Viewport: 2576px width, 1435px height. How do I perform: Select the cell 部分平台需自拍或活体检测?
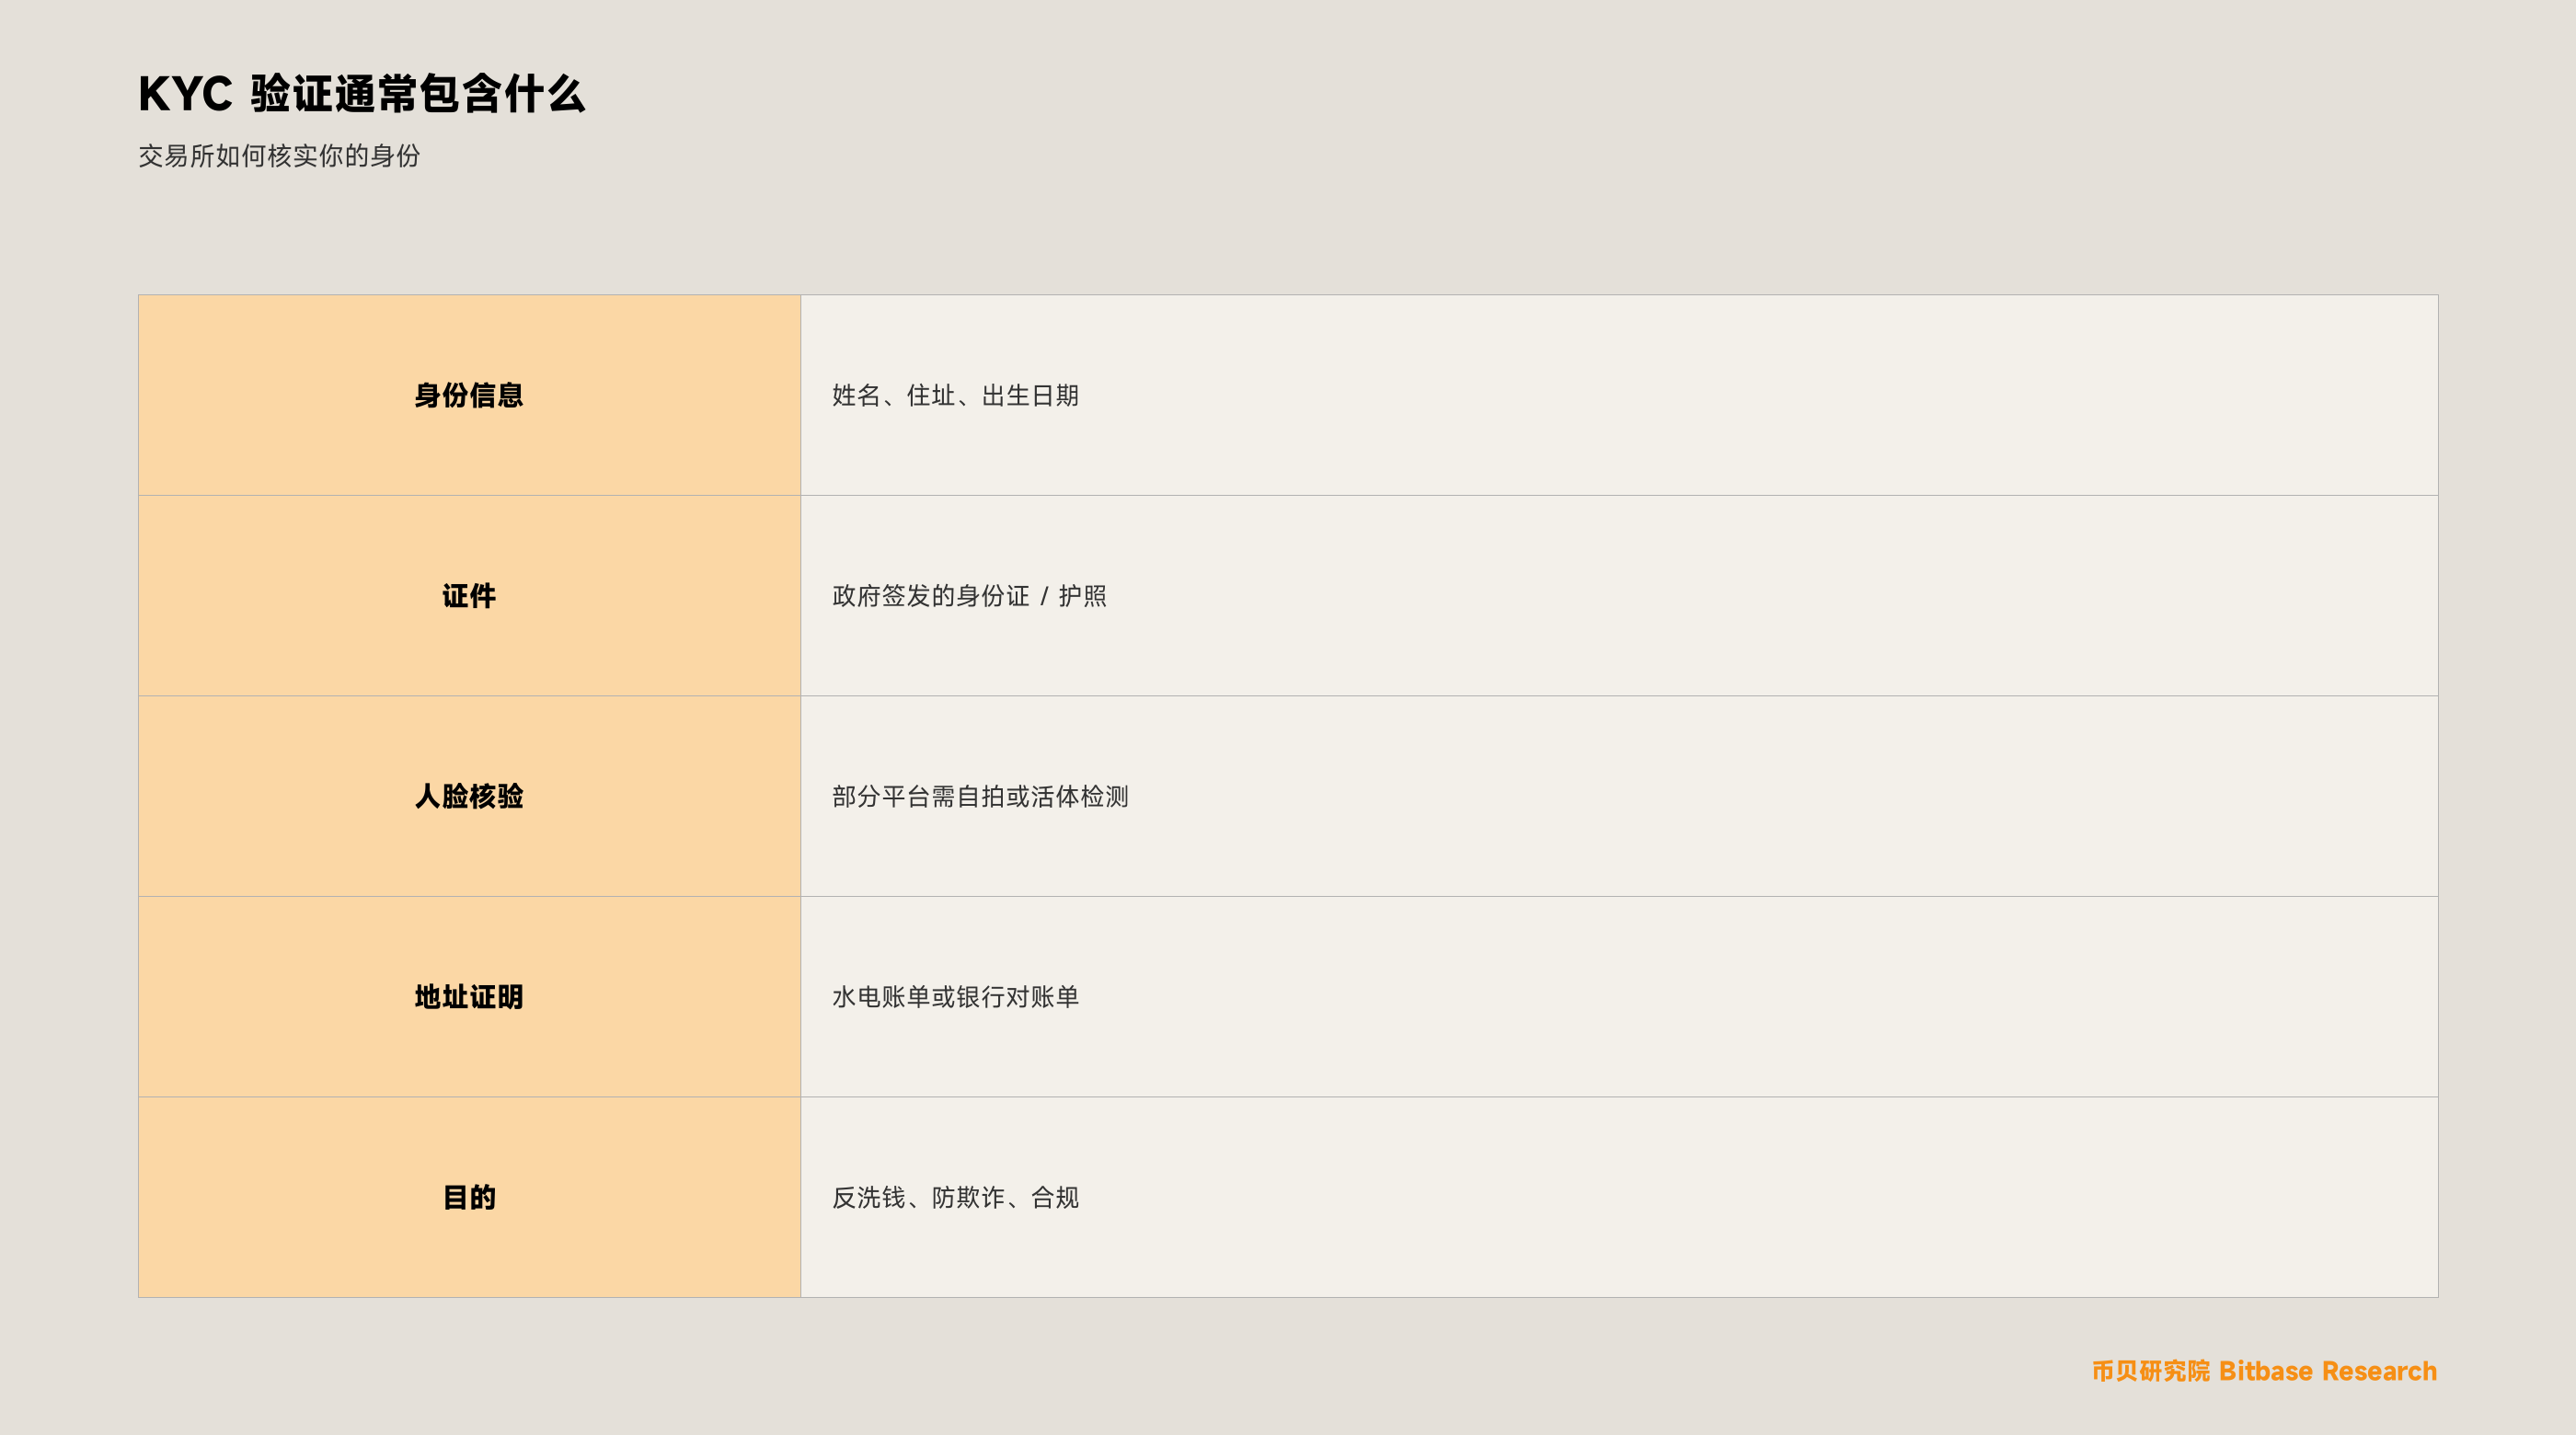click(x=1619, y=796)
